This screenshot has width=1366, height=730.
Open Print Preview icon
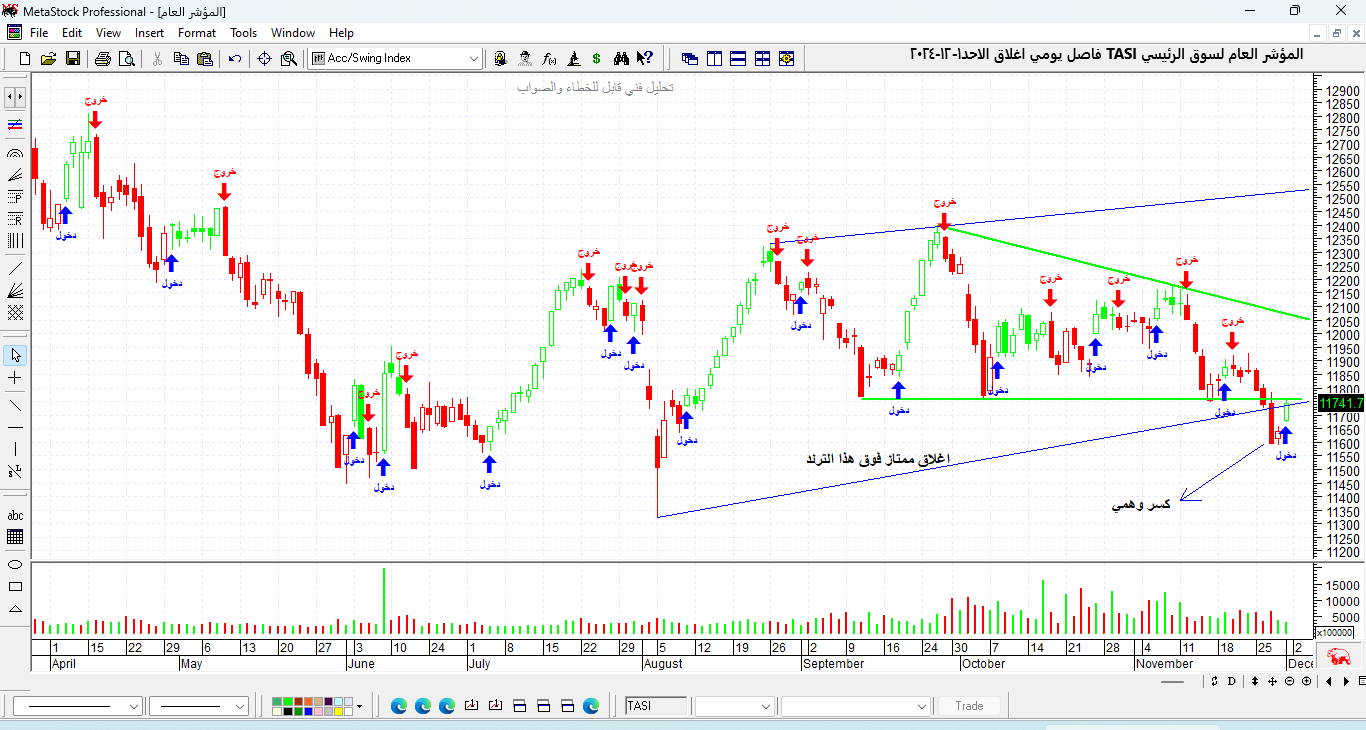pos(127,58)
